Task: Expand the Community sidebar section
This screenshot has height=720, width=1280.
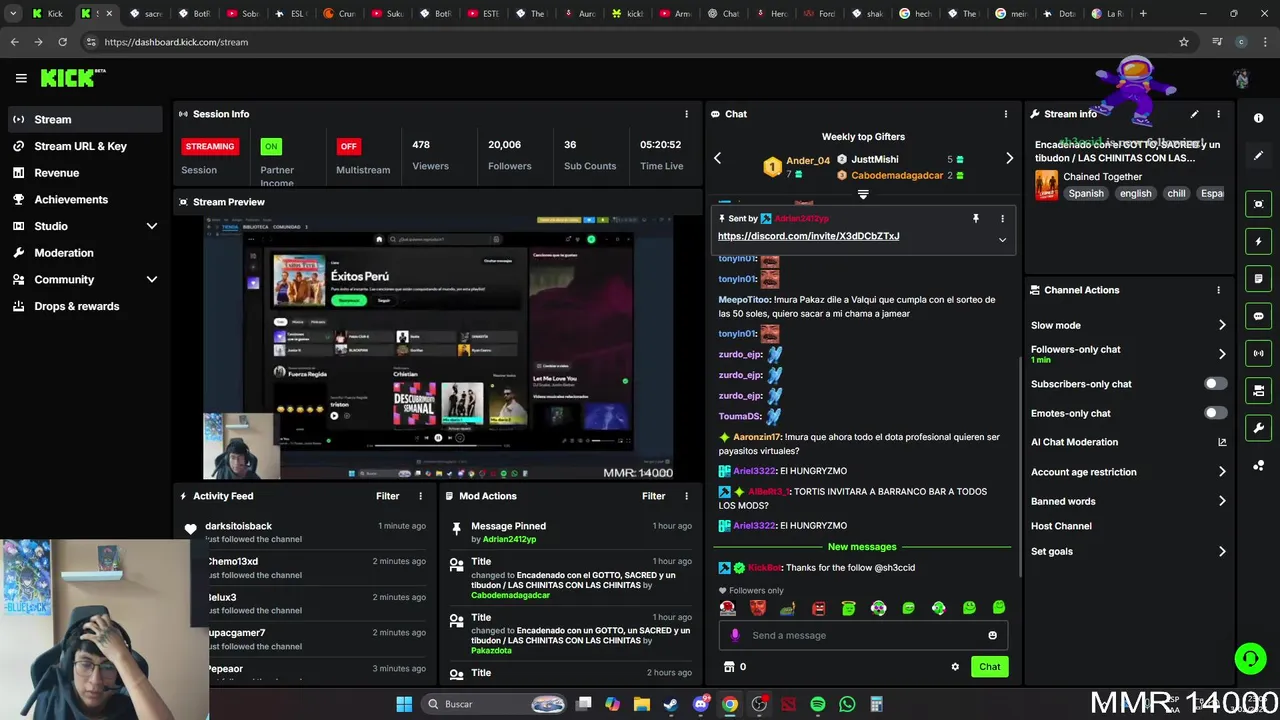Action: pos(152,280)
